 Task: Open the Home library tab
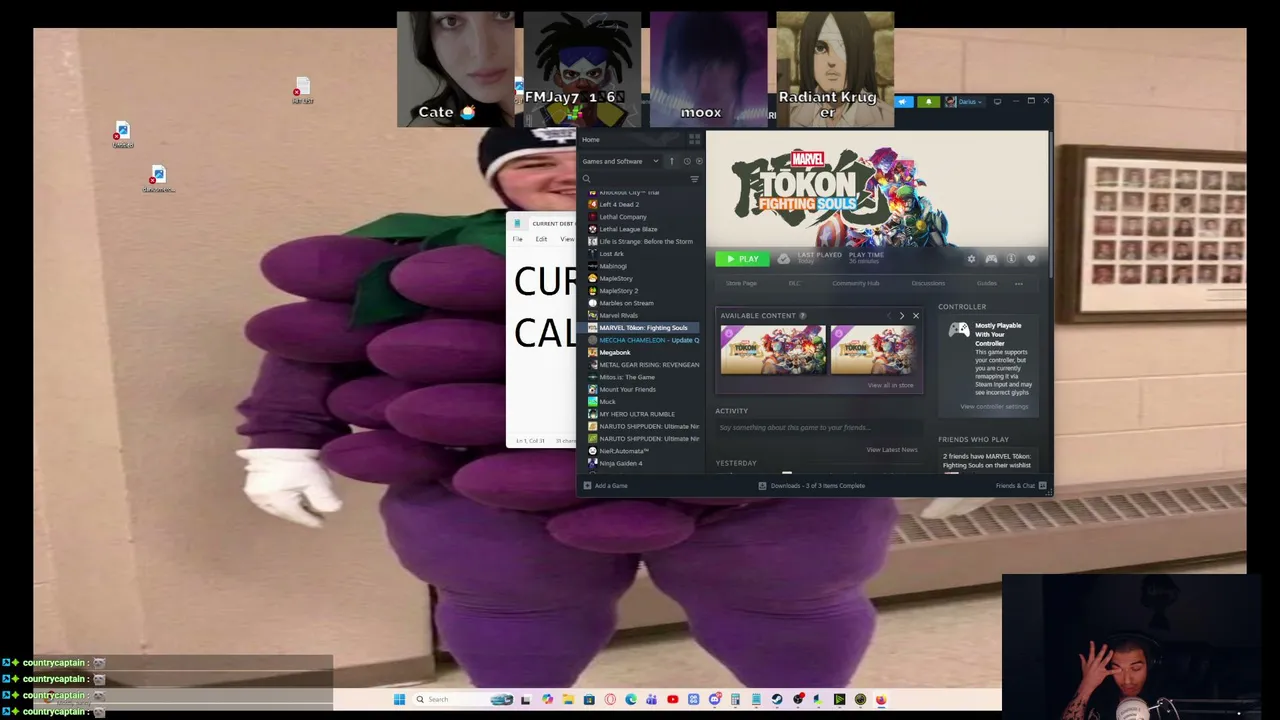tap(591, 140)
